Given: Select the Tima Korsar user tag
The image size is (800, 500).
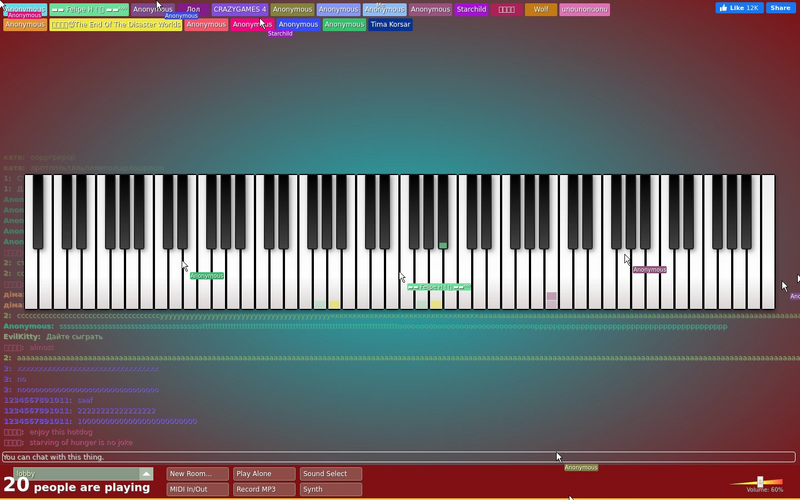Looking at the screenshot, I should pos(390,24).
